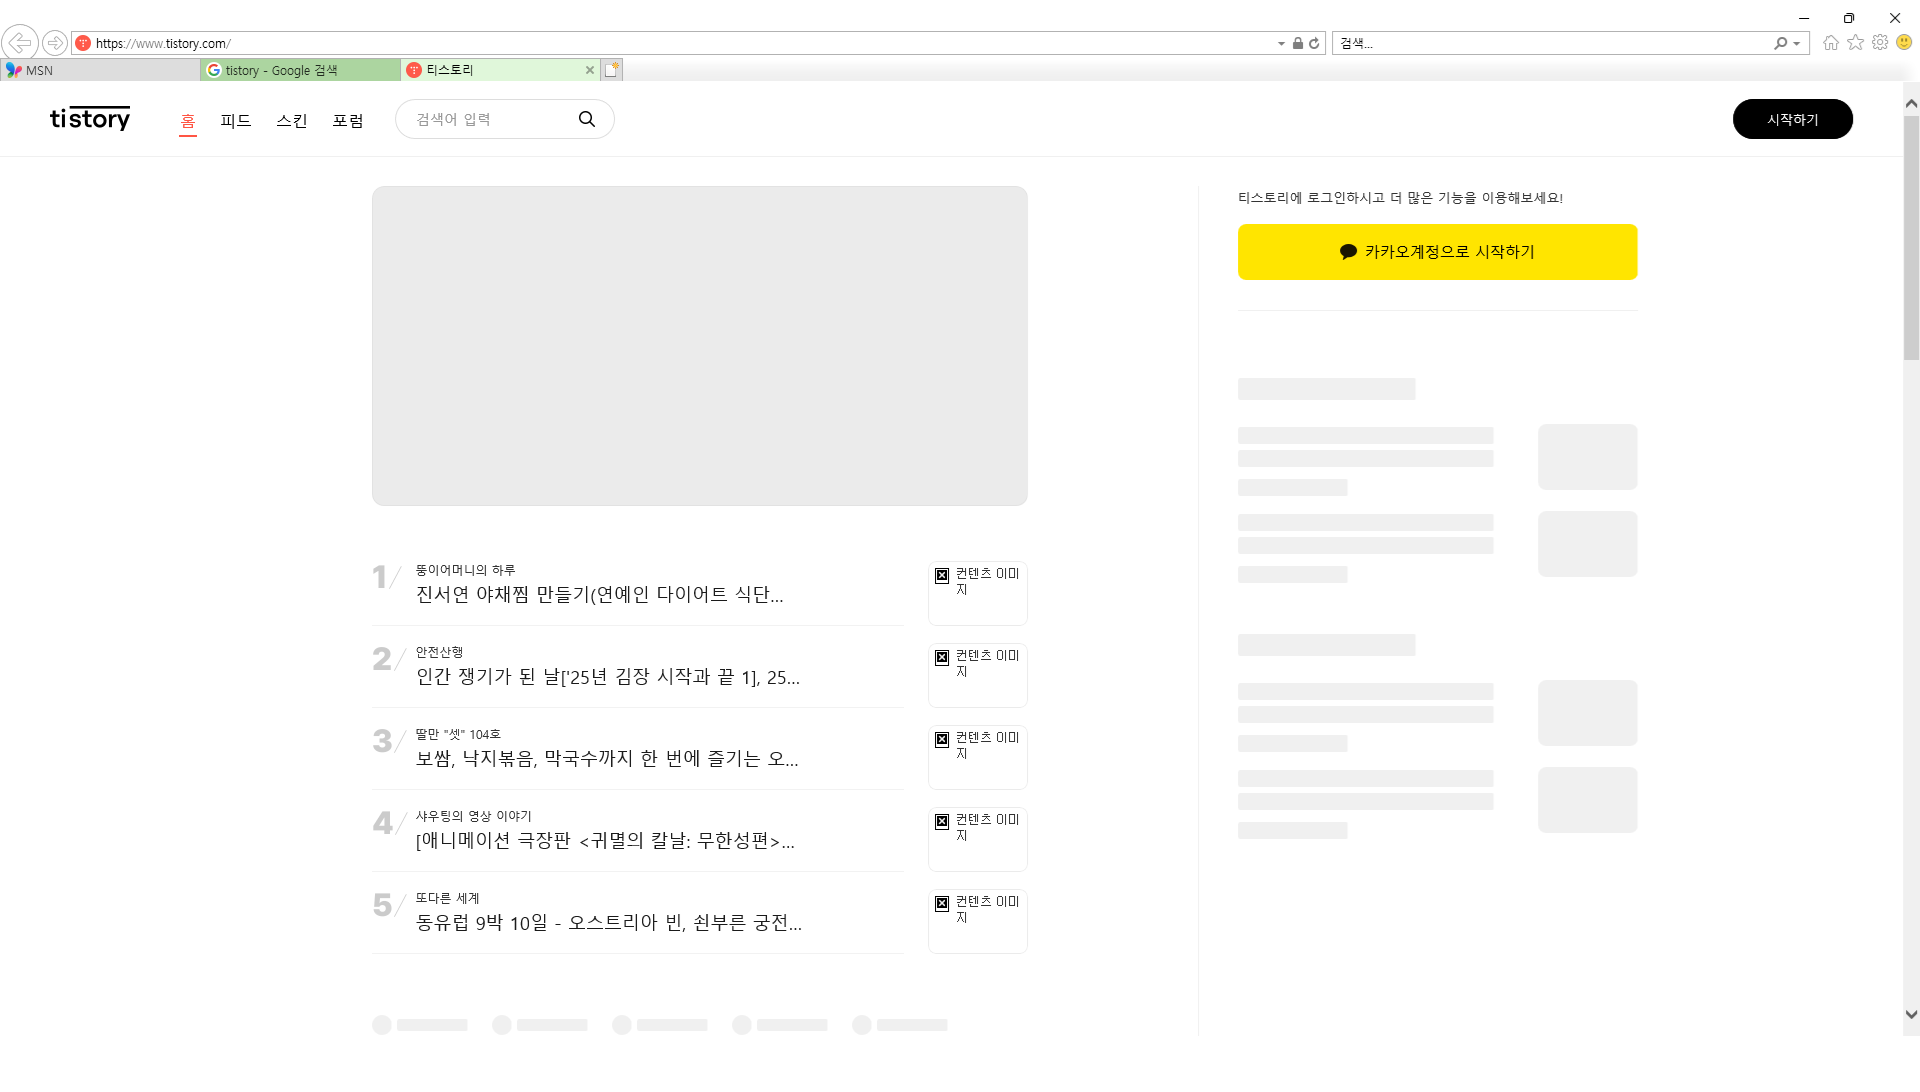Expand the address bar dropdown arrow
1920x1092 pixels.
click(1281, 44)
